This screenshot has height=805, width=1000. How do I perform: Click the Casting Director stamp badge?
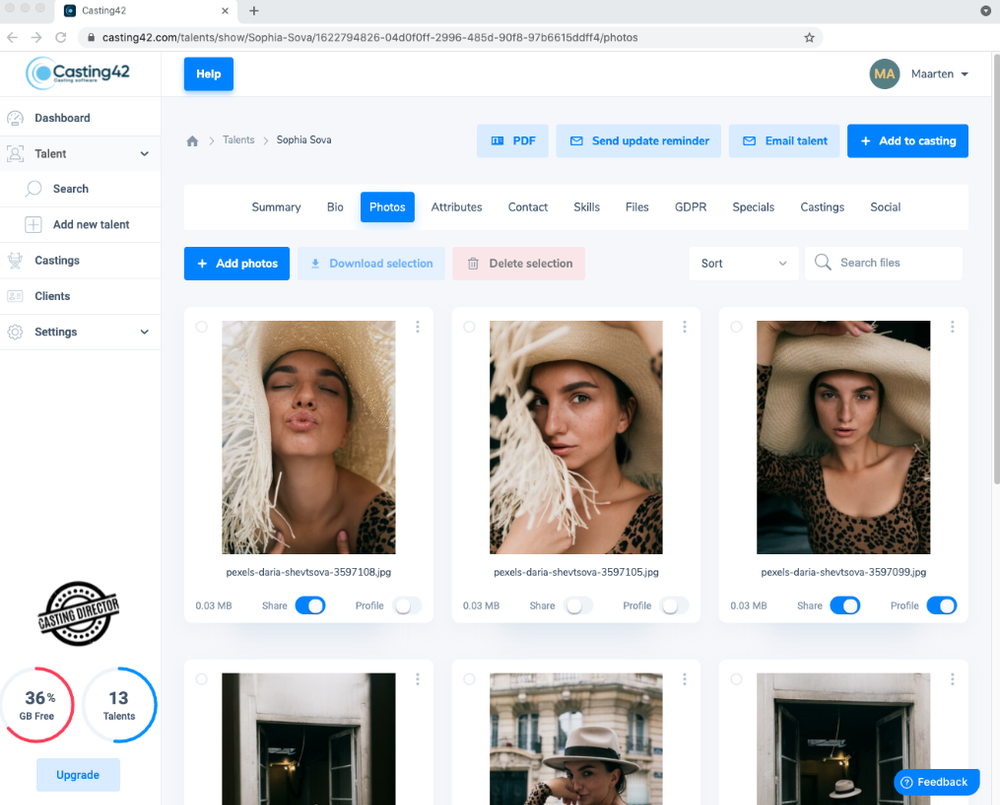coord(78,614)
